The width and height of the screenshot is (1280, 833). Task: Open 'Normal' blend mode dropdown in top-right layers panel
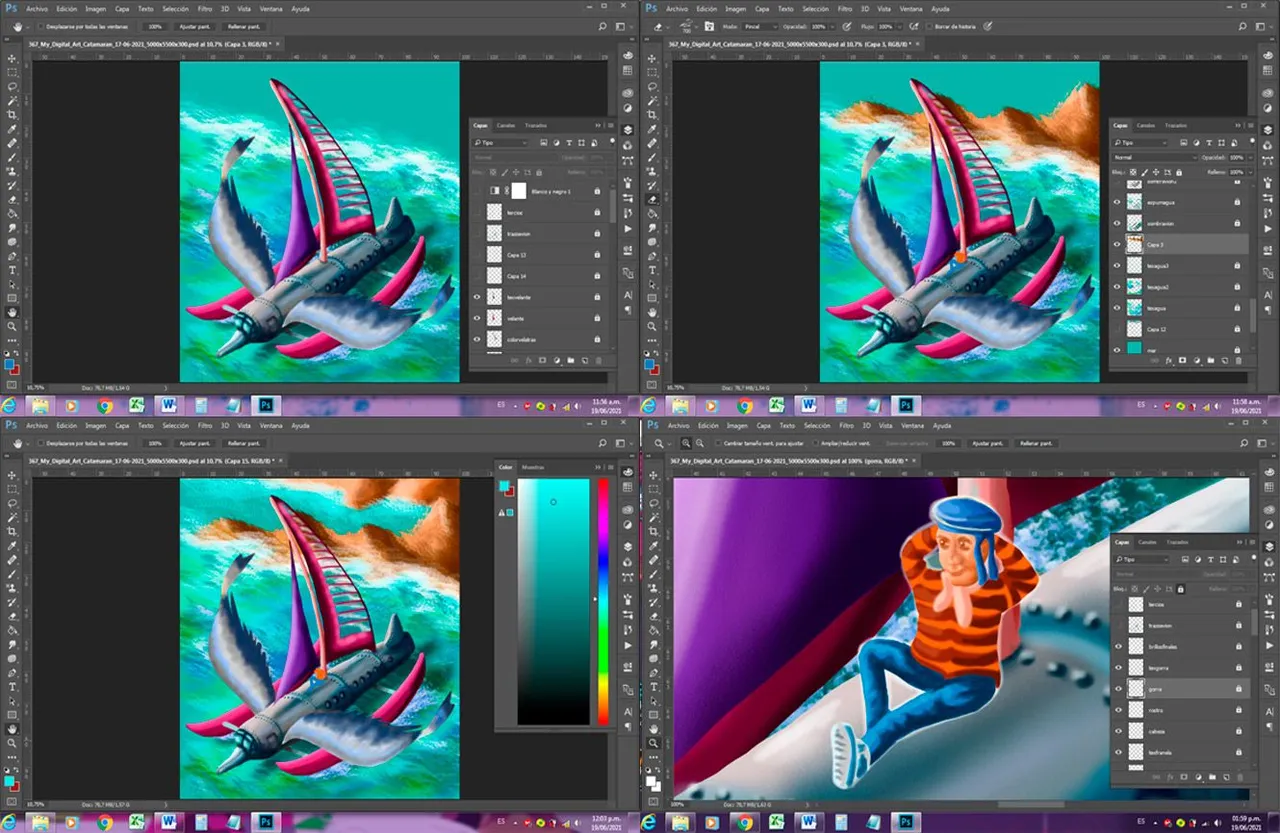tap(1155, 157)
